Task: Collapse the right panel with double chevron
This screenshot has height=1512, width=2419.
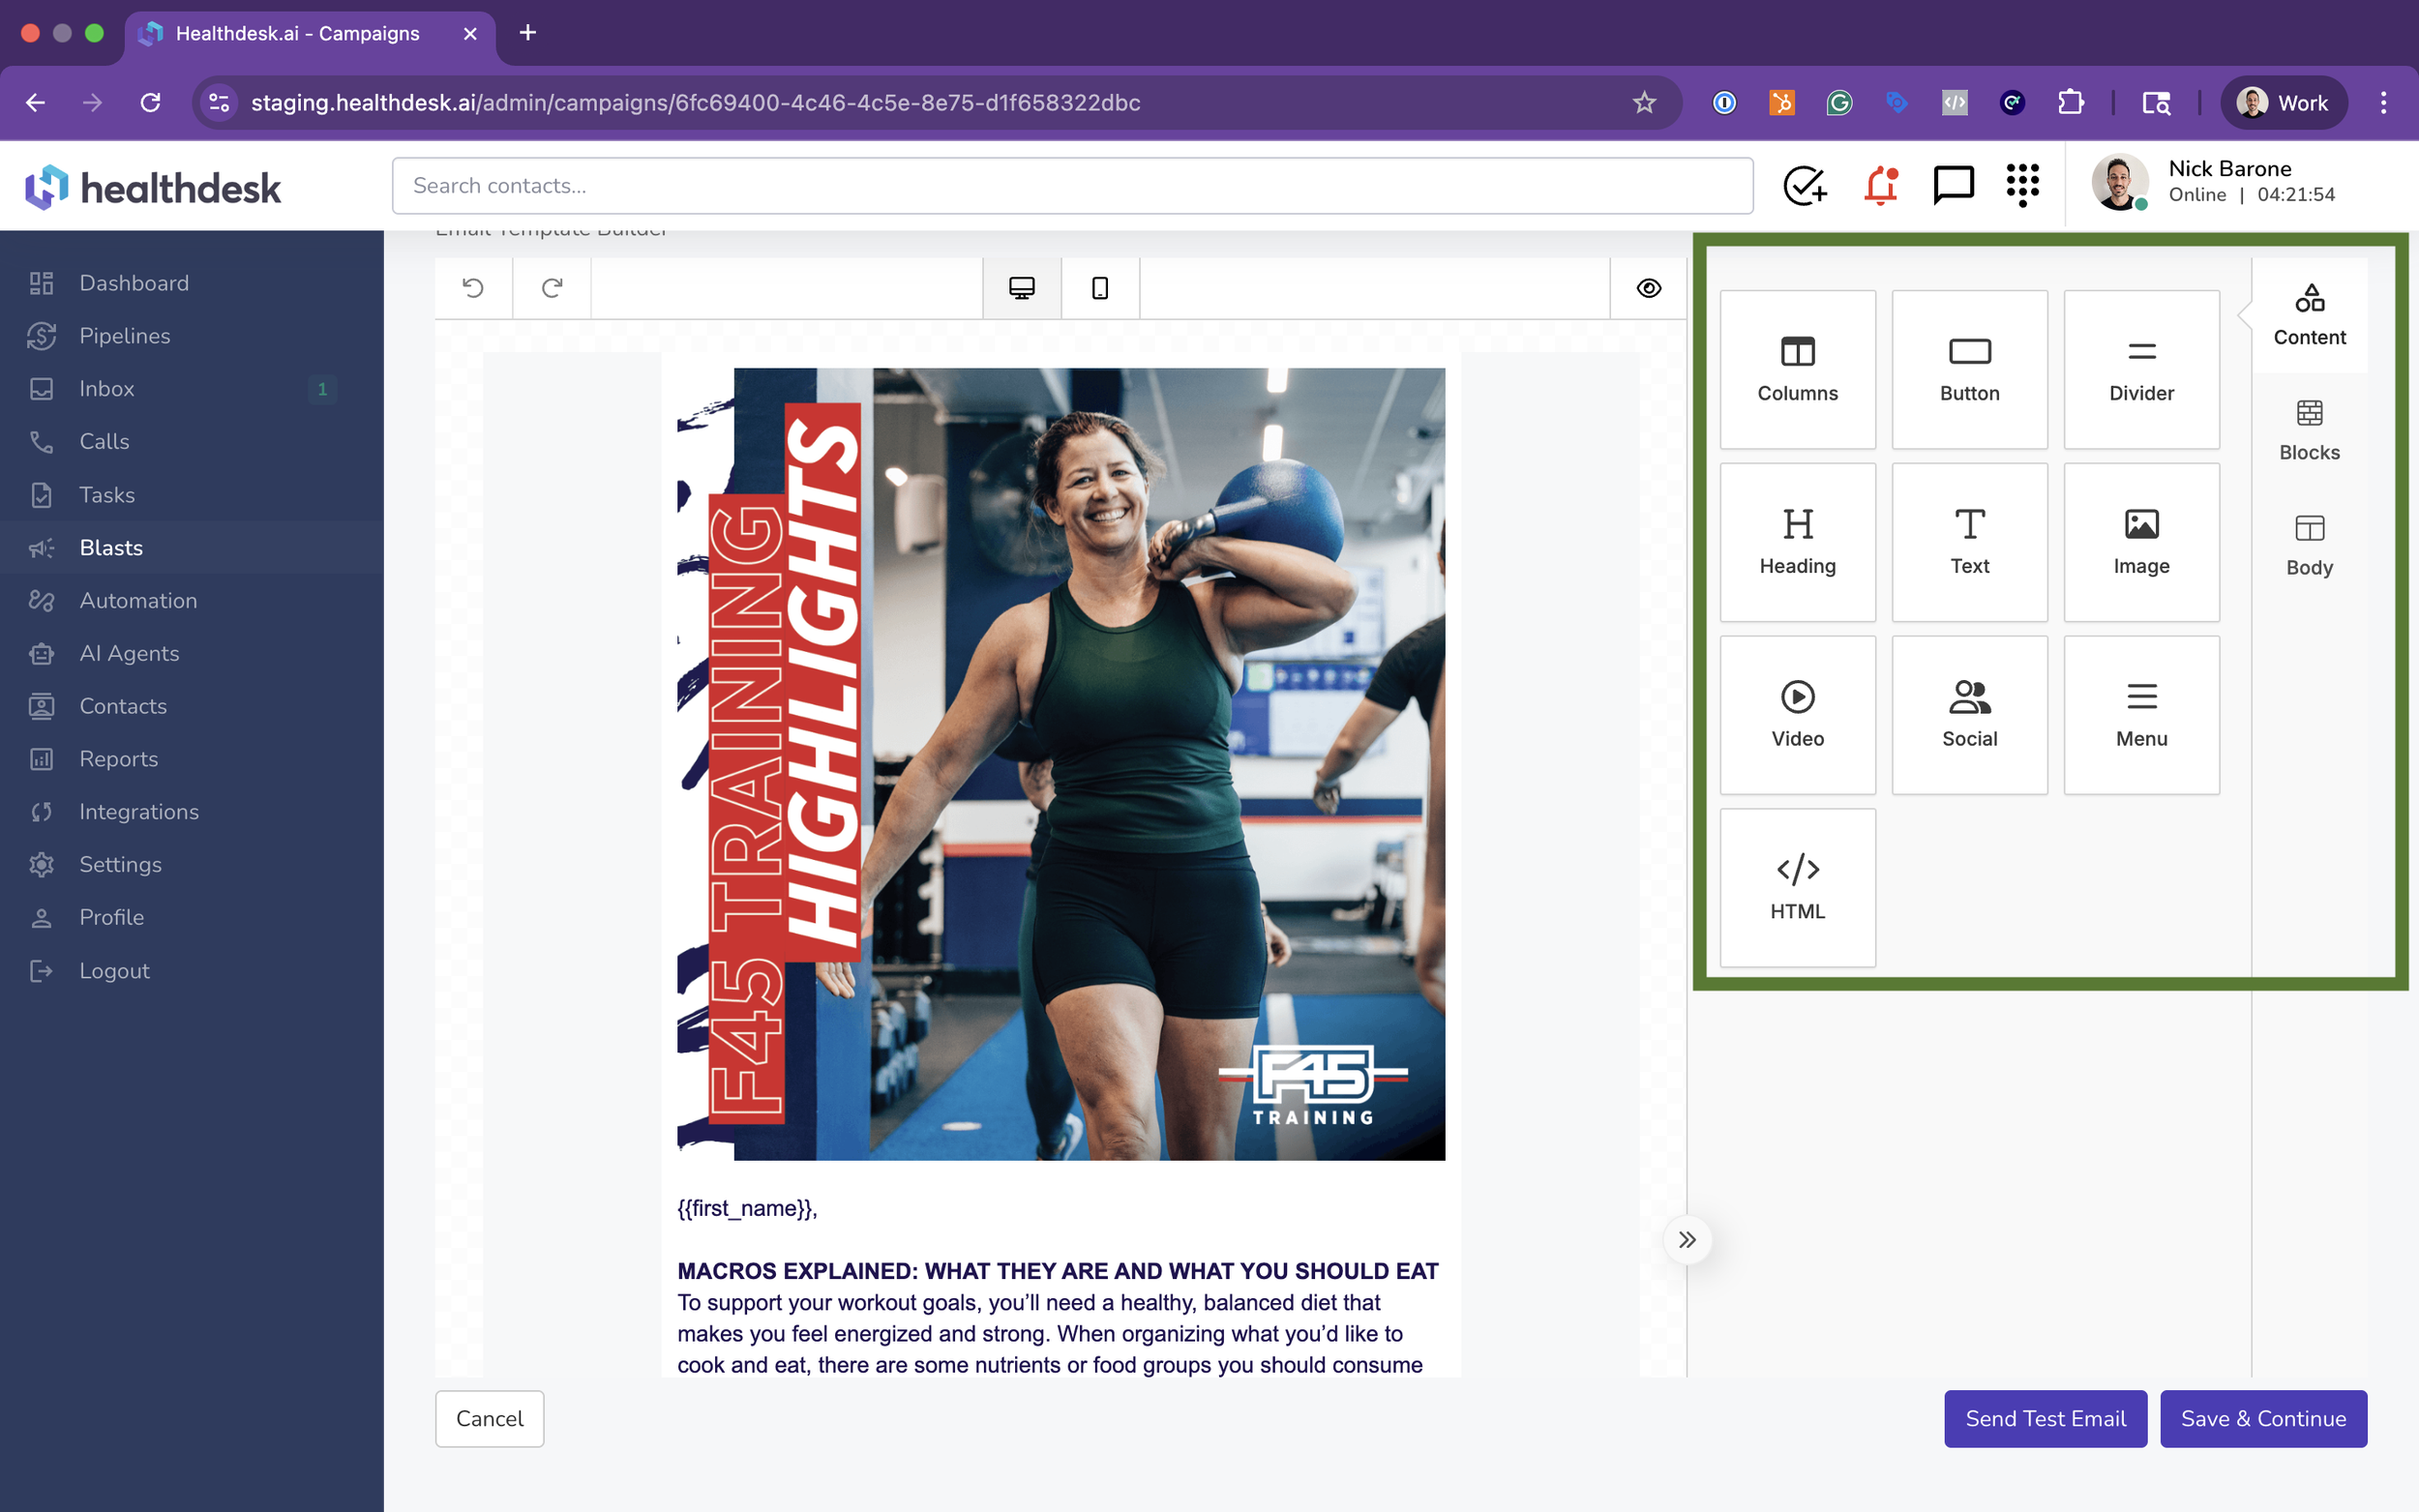Action: point(1687,1240)
